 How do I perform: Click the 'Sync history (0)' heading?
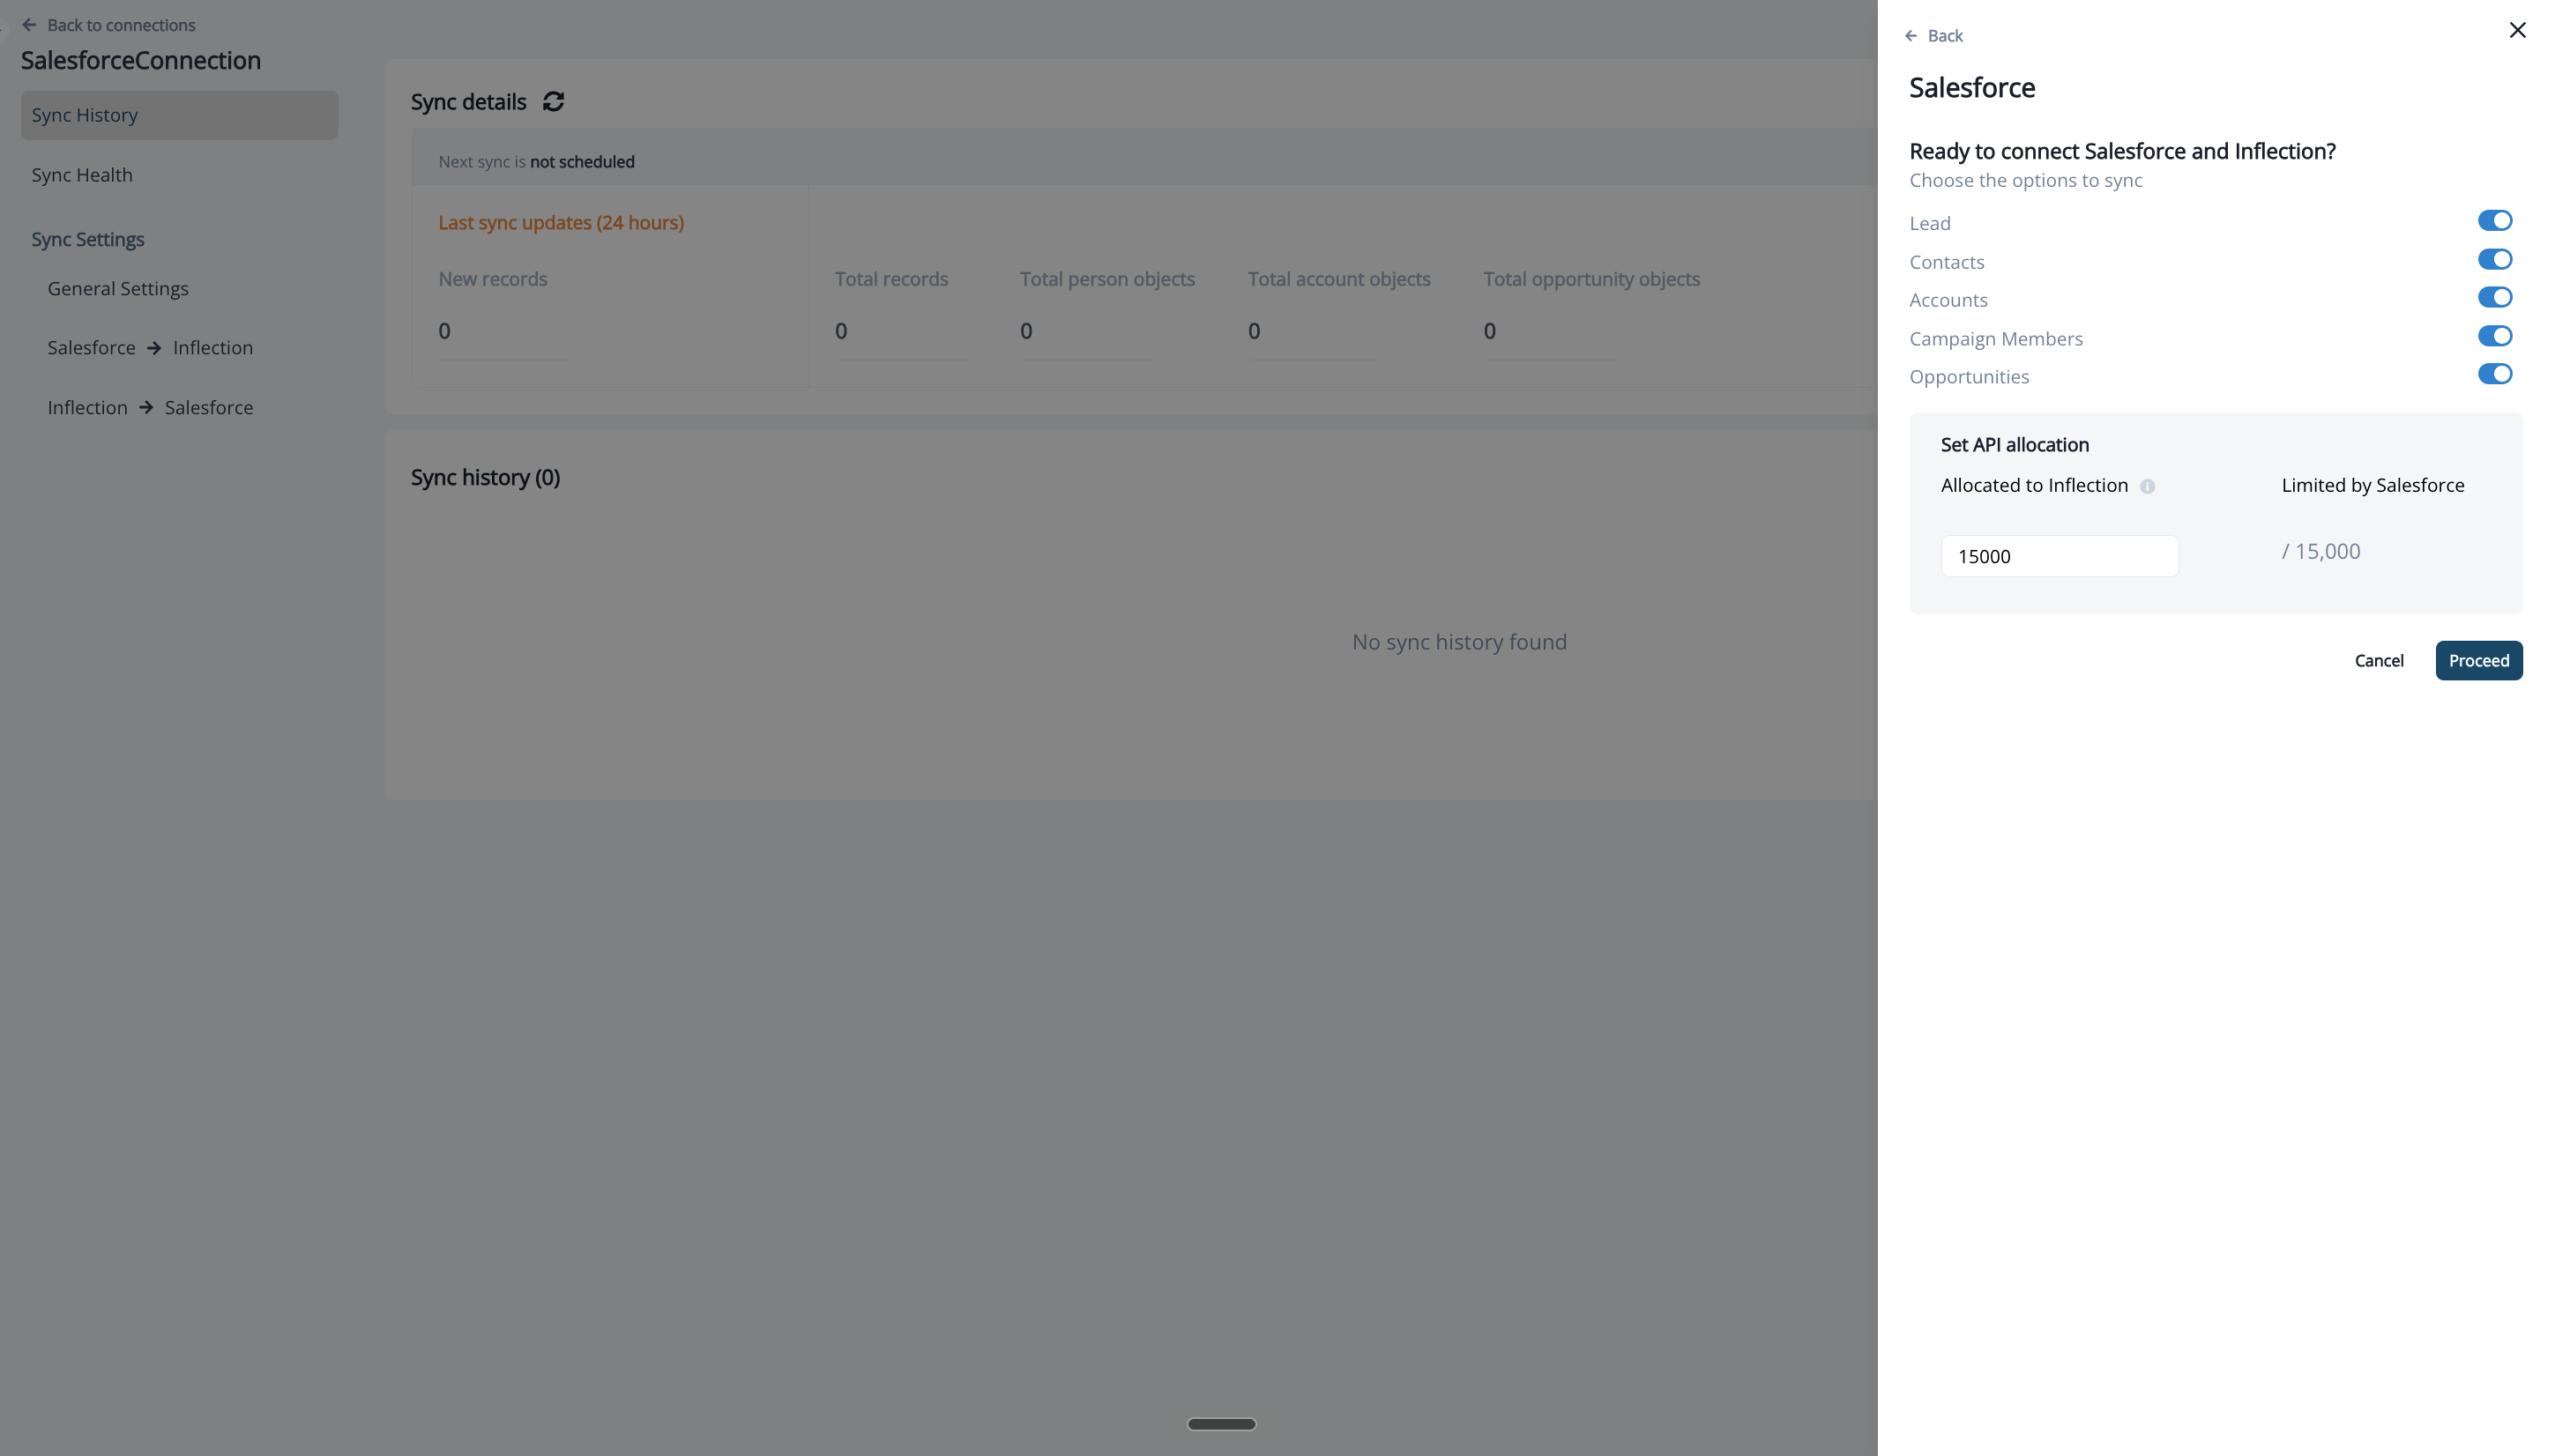[x=485, y=477]
